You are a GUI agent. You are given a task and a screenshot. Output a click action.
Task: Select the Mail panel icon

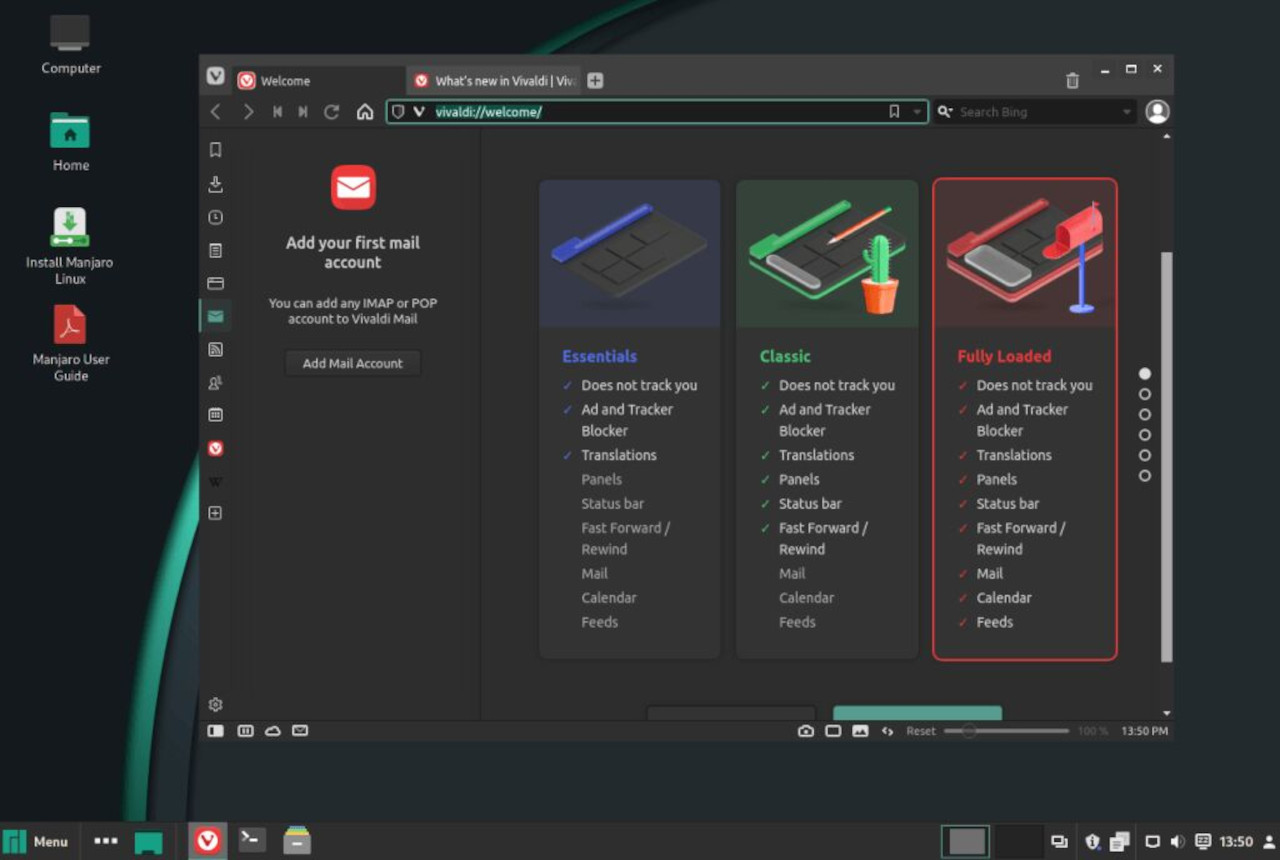[215, 315]
